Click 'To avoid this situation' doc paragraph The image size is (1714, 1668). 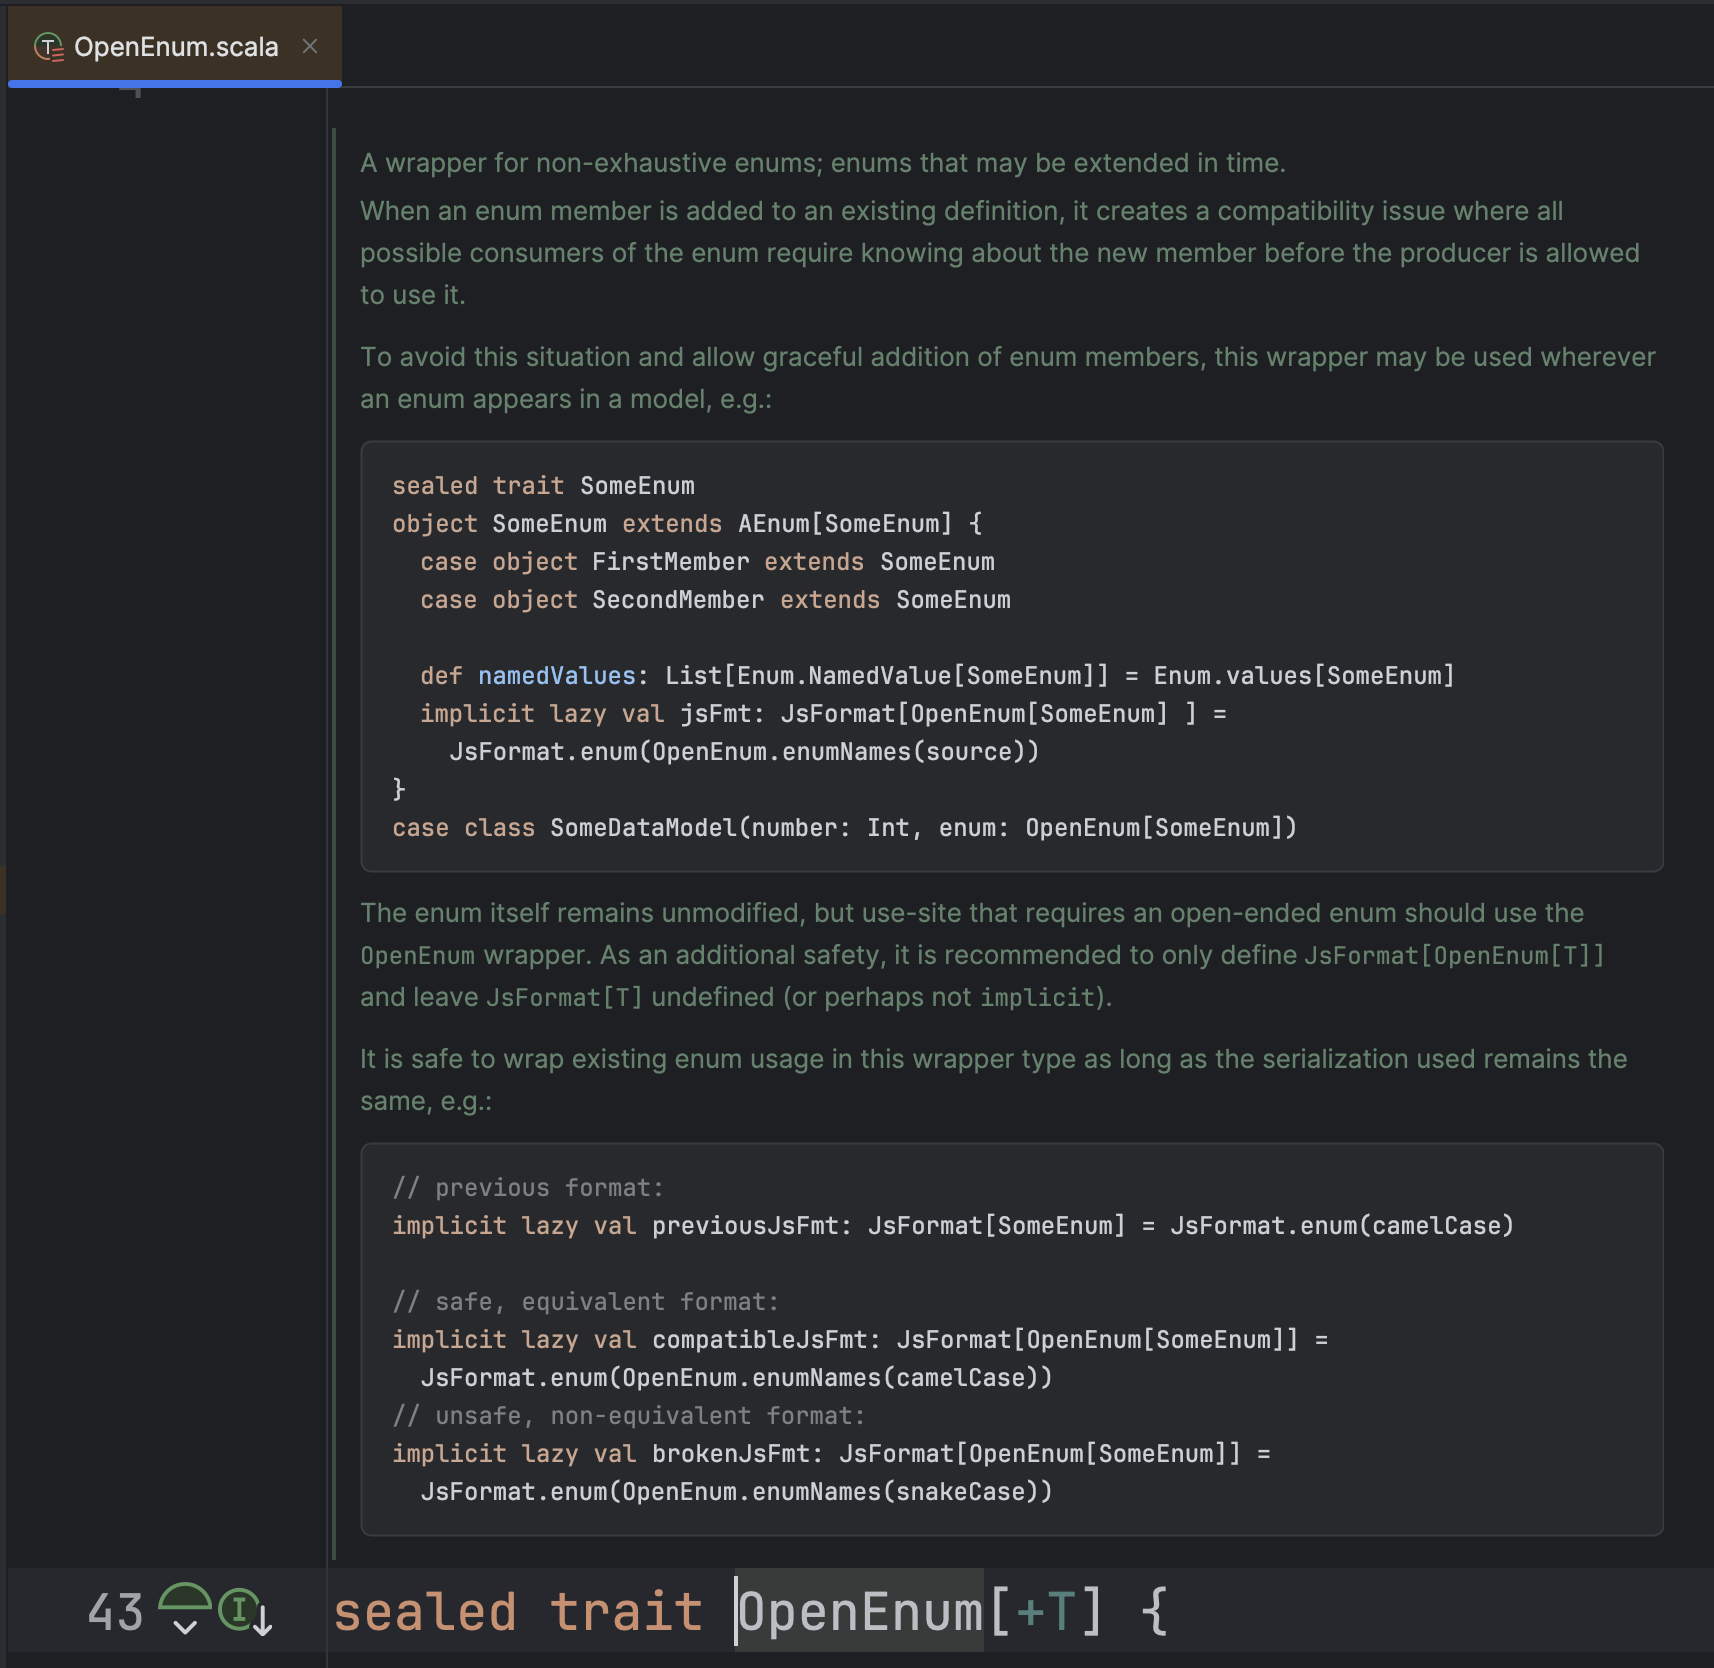coord(1008,378)
